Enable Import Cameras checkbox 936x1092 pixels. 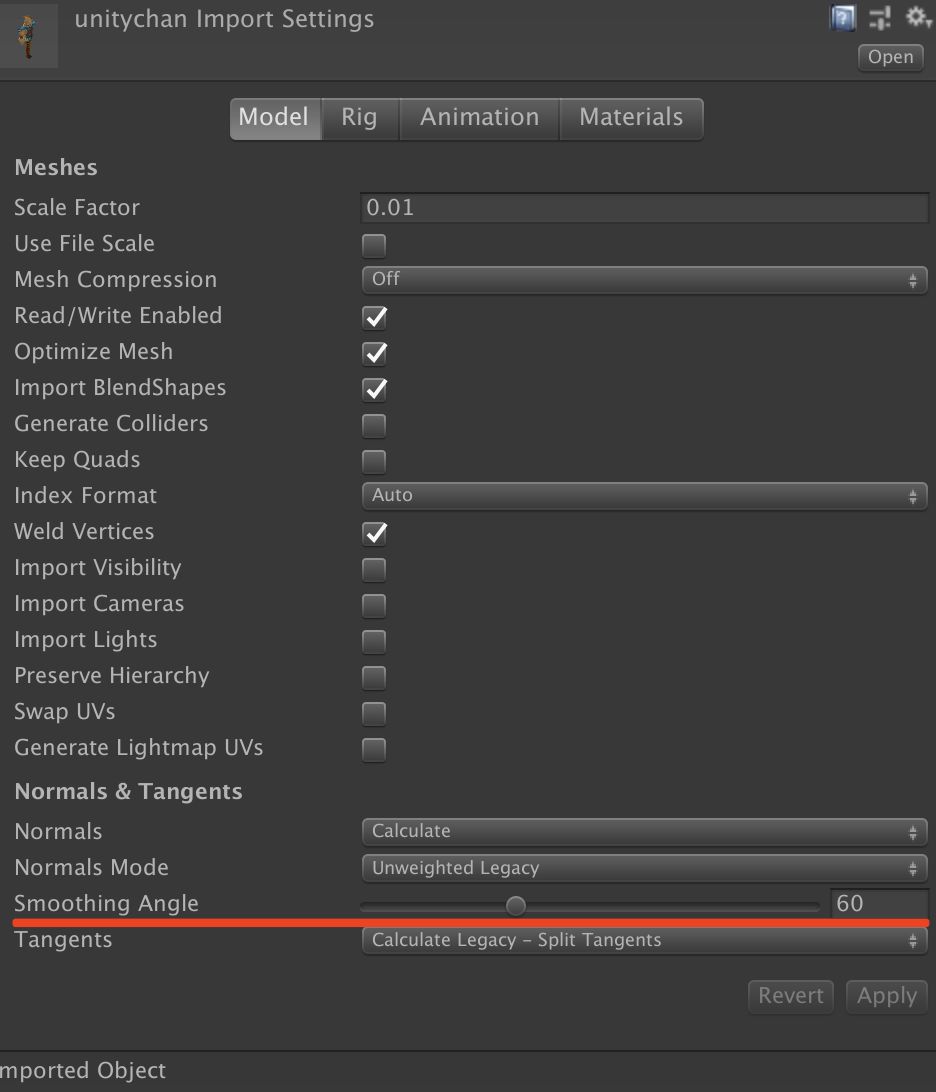click(x=374, y=605)
